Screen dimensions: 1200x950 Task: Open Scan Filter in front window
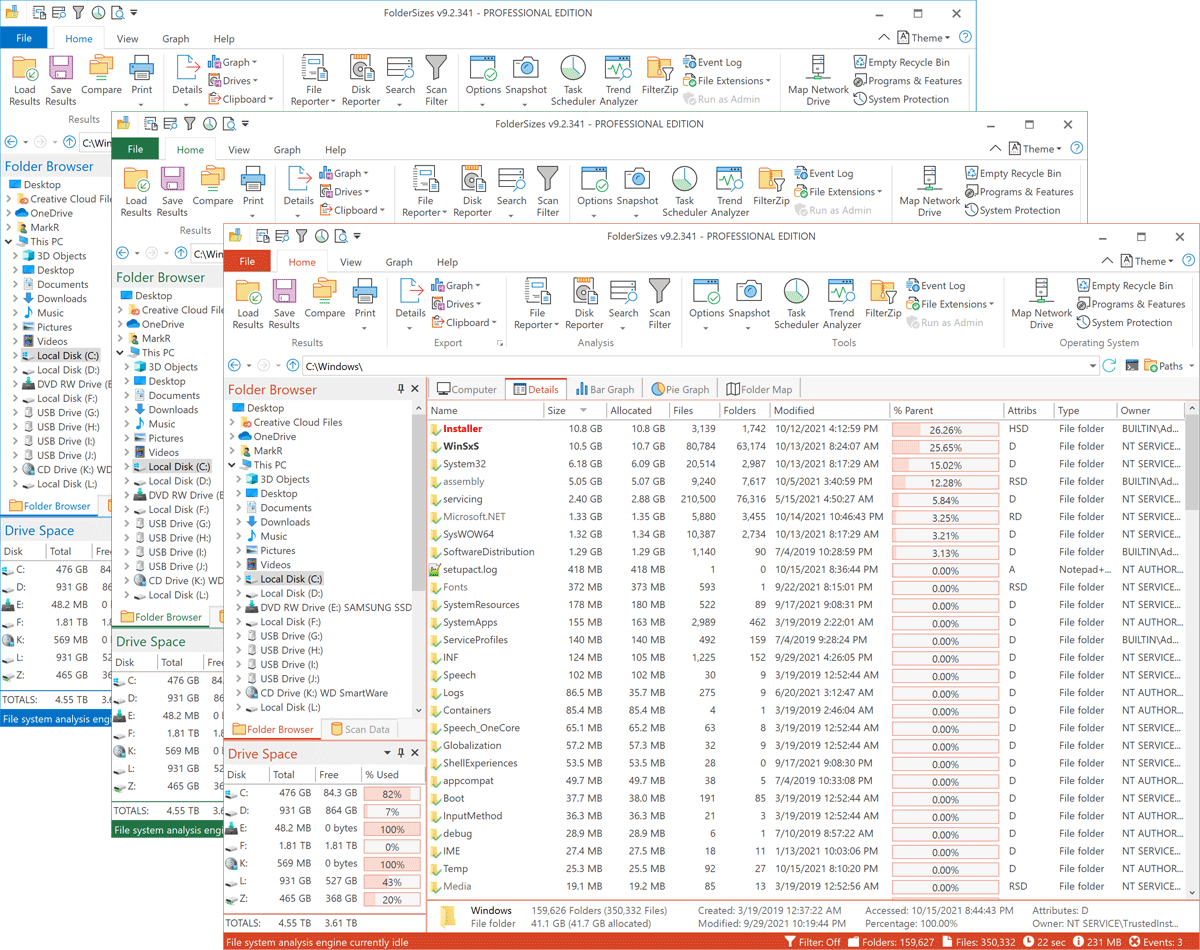click(660, 303)
